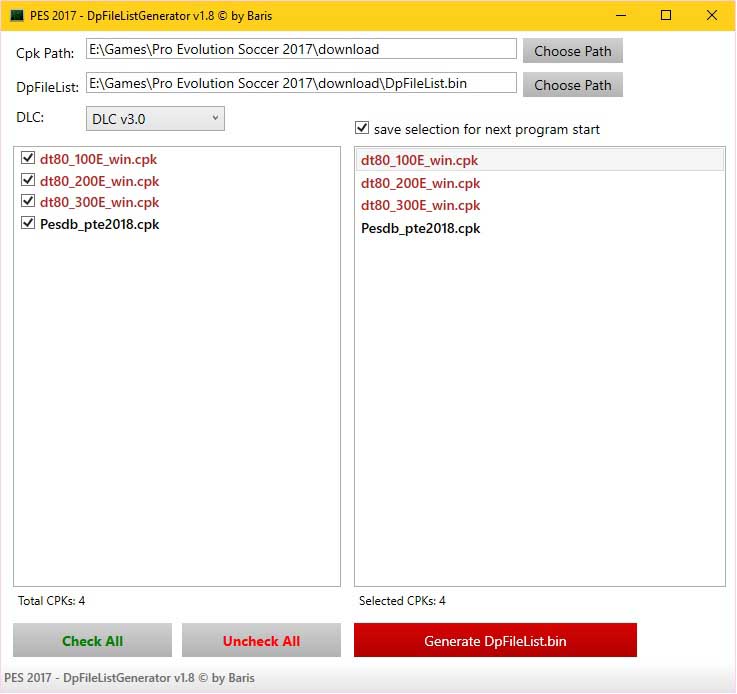The image size is (737, 694).
Task: Minimize the DpFileListGenerator window
Action: (x=621, y=16)
